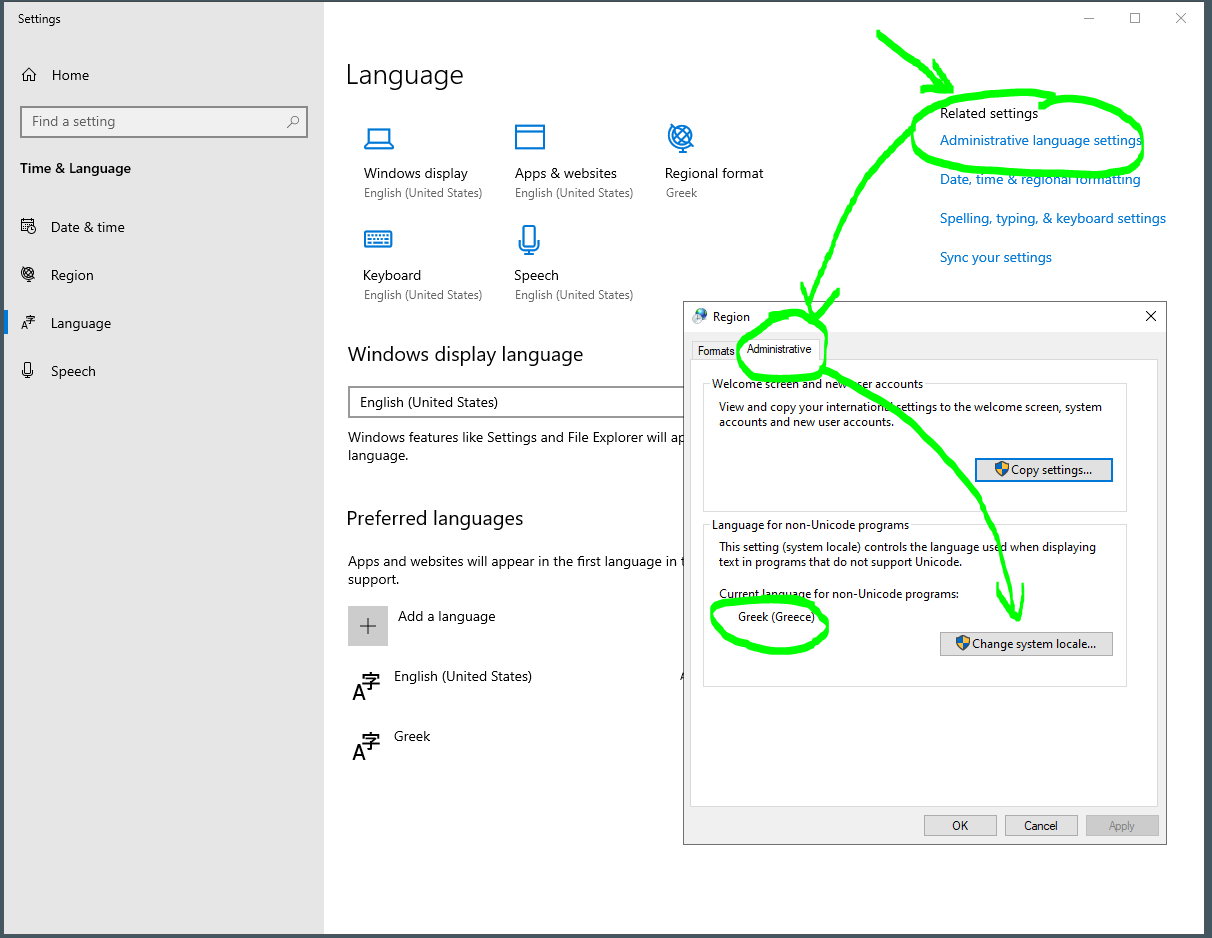Click the plus icon to add a language
Screen dimensions: 1212x938
(367, 625)
